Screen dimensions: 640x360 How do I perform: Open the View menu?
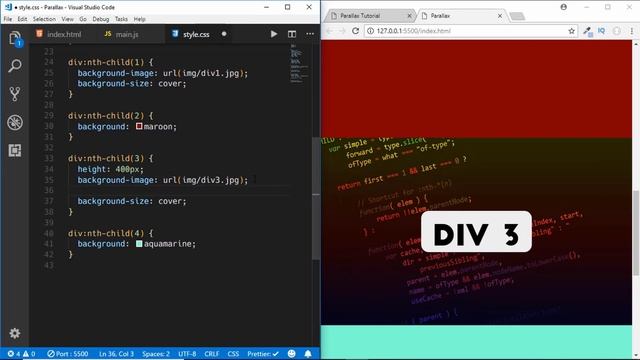tap(68, 19)
